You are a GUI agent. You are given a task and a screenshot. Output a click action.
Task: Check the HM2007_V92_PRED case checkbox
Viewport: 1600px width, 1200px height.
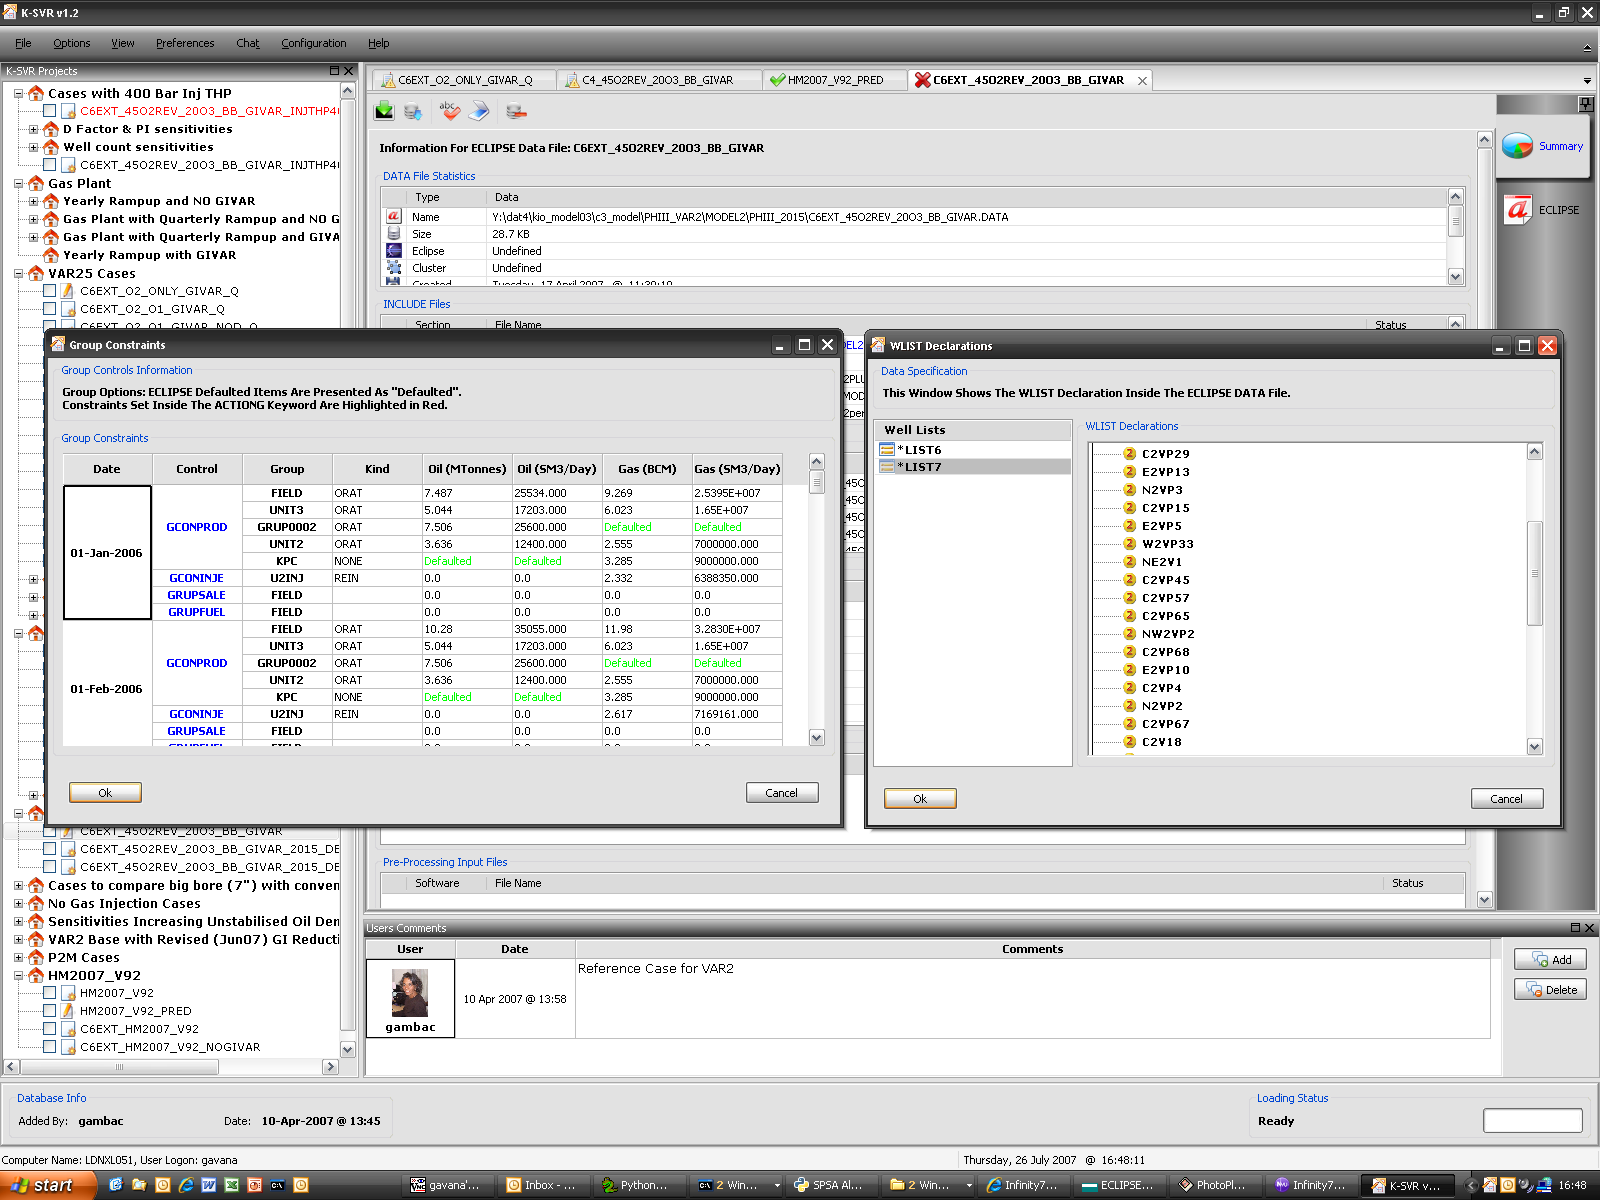click(x=49, y=1011)
